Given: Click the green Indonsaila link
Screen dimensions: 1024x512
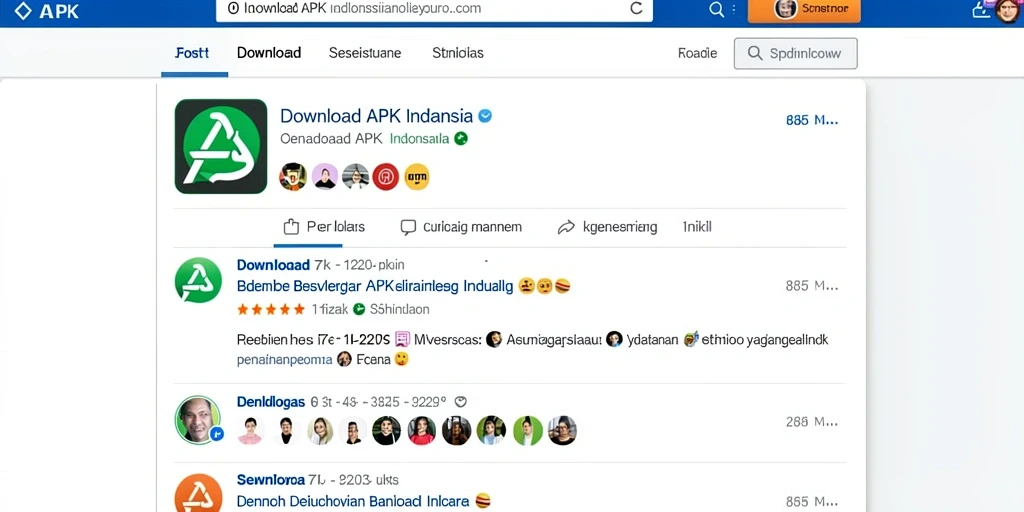Looking at the screenshot, I should click(419, 138).
